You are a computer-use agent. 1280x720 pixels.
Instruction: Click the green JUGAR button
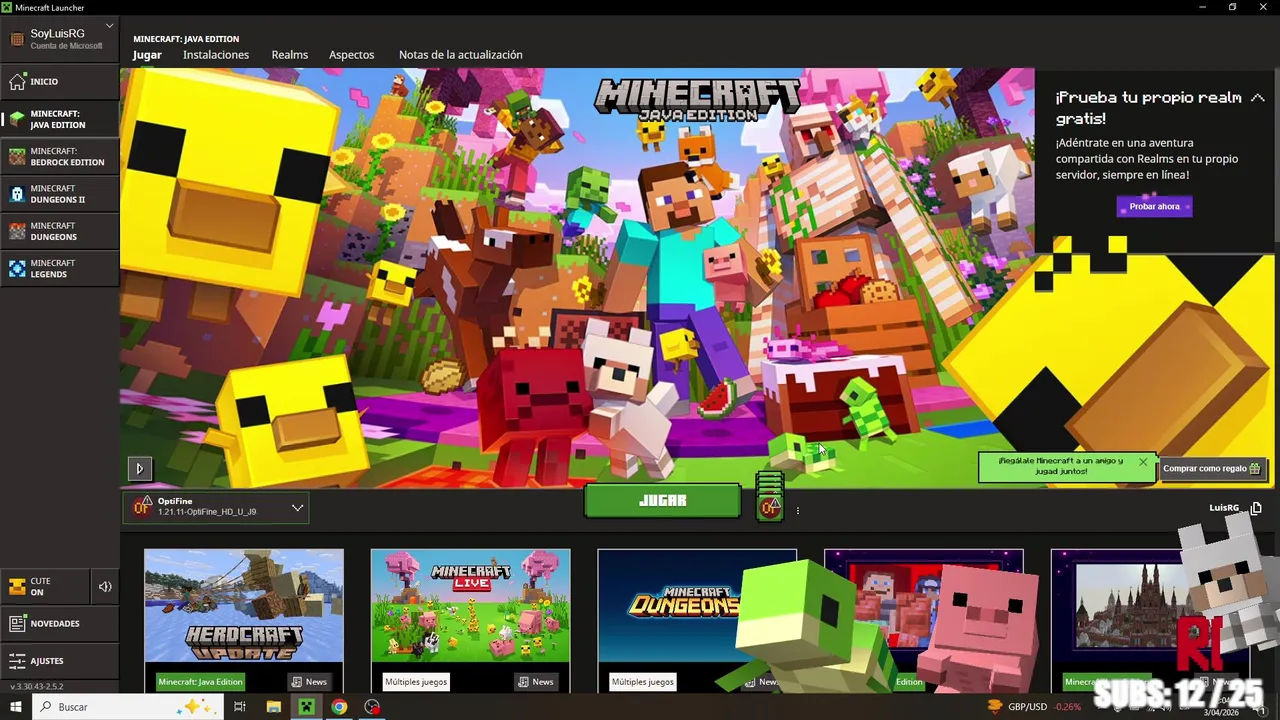point(662,501)
